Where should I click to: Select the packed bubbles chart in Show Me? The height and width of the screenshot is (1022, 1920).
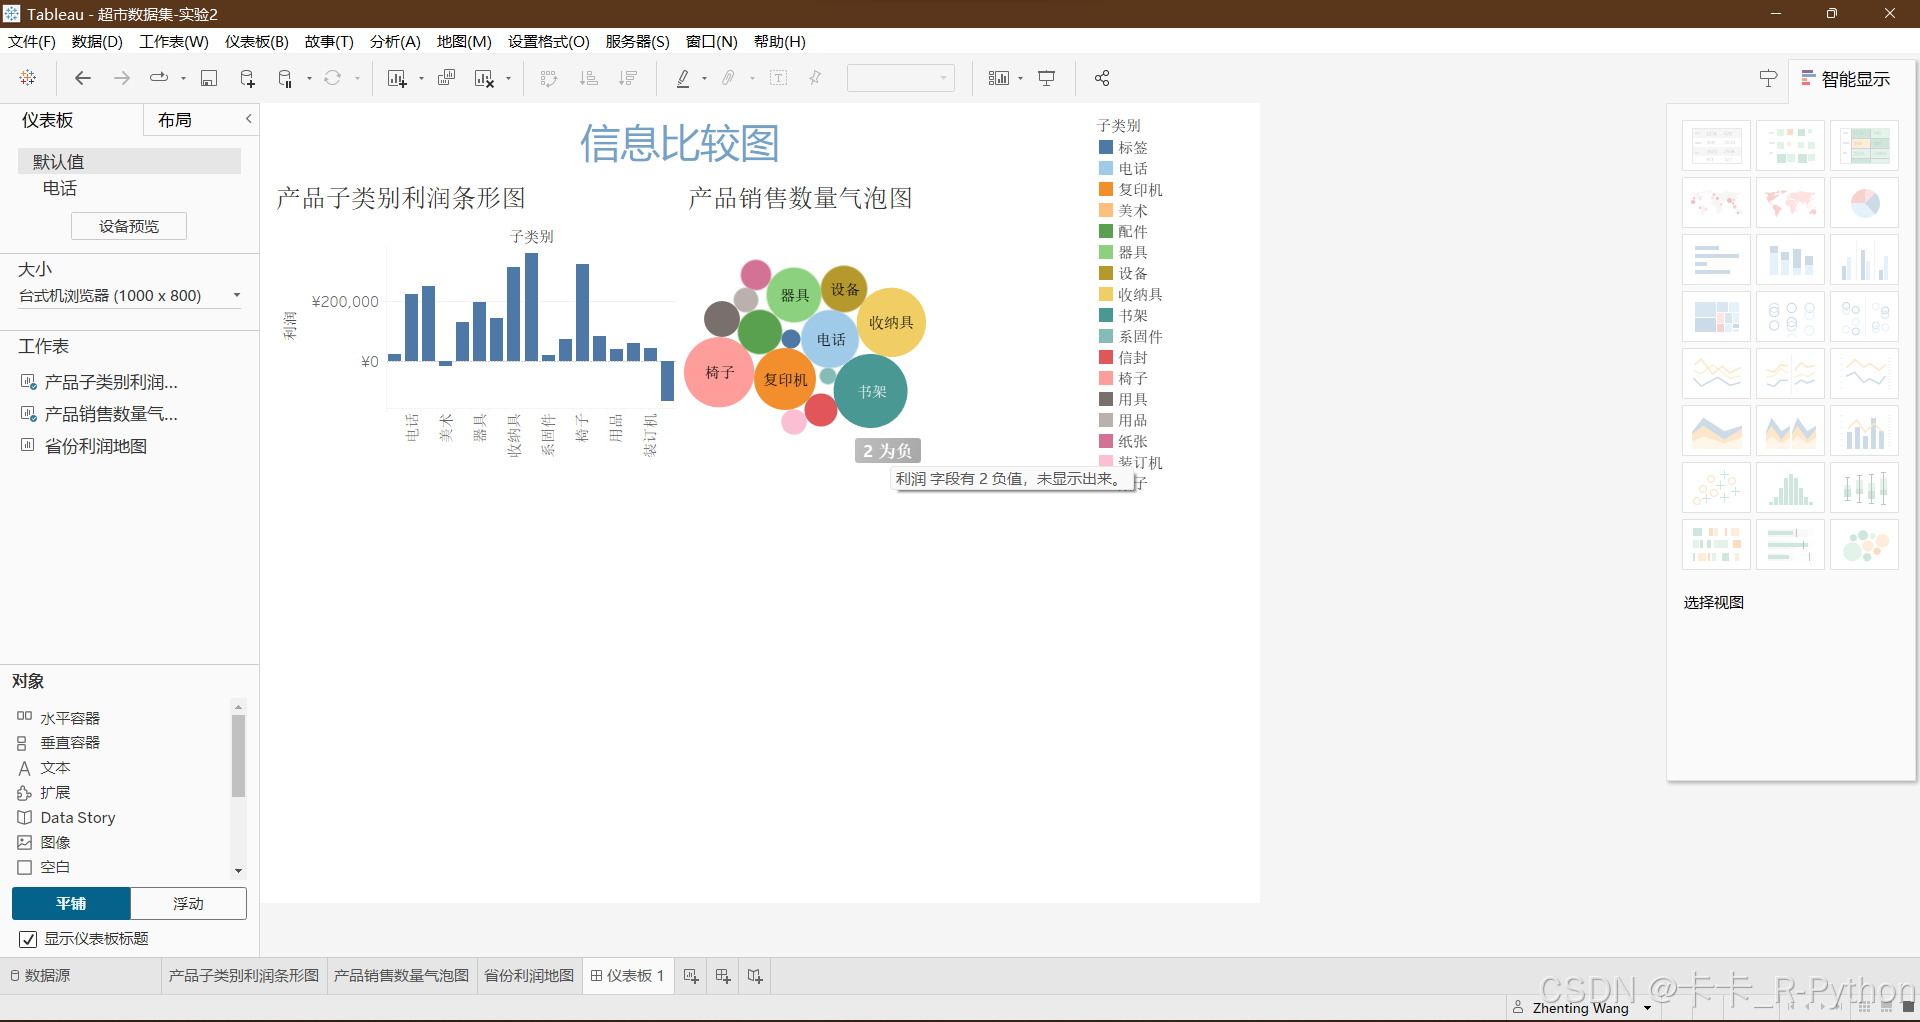[1864, 545]
